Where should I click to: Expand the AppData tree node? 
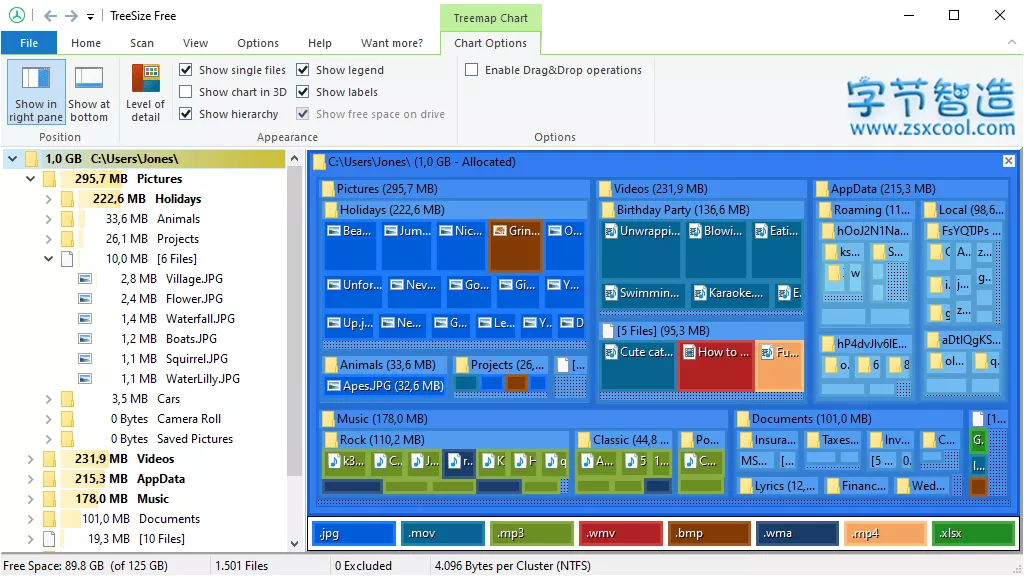(x=31, y=479)
